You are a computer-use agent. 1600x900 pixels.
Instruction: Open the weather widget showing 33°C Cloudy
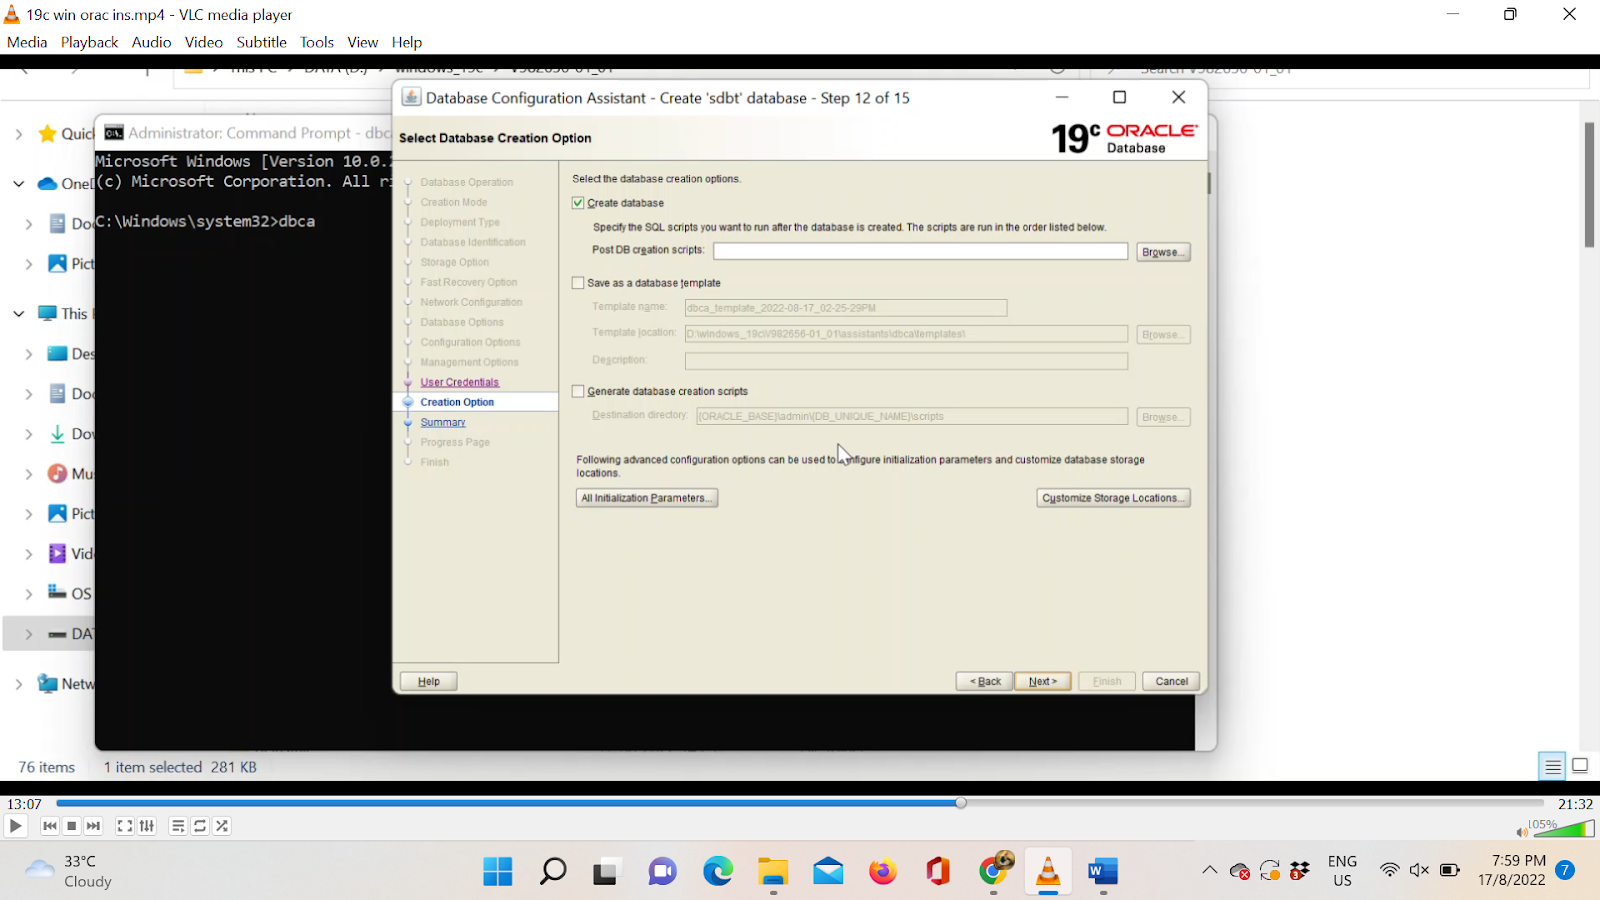pyautogui.click(x=68, y=871)
